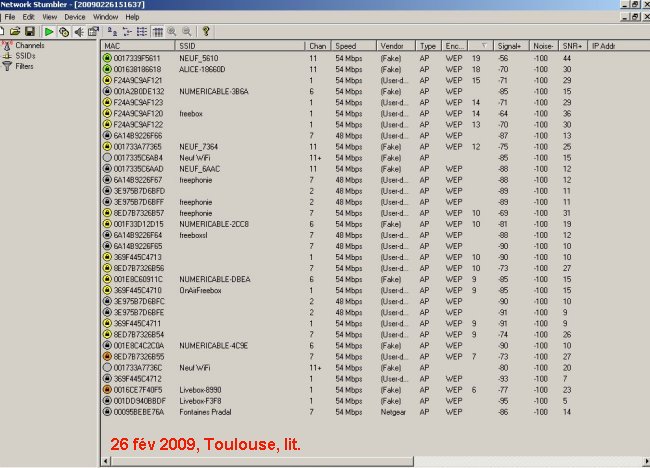This screenshot has width=650, height=468.
Task: Select the ALICE-18660D SSID entry
Action: pos(202,69)
